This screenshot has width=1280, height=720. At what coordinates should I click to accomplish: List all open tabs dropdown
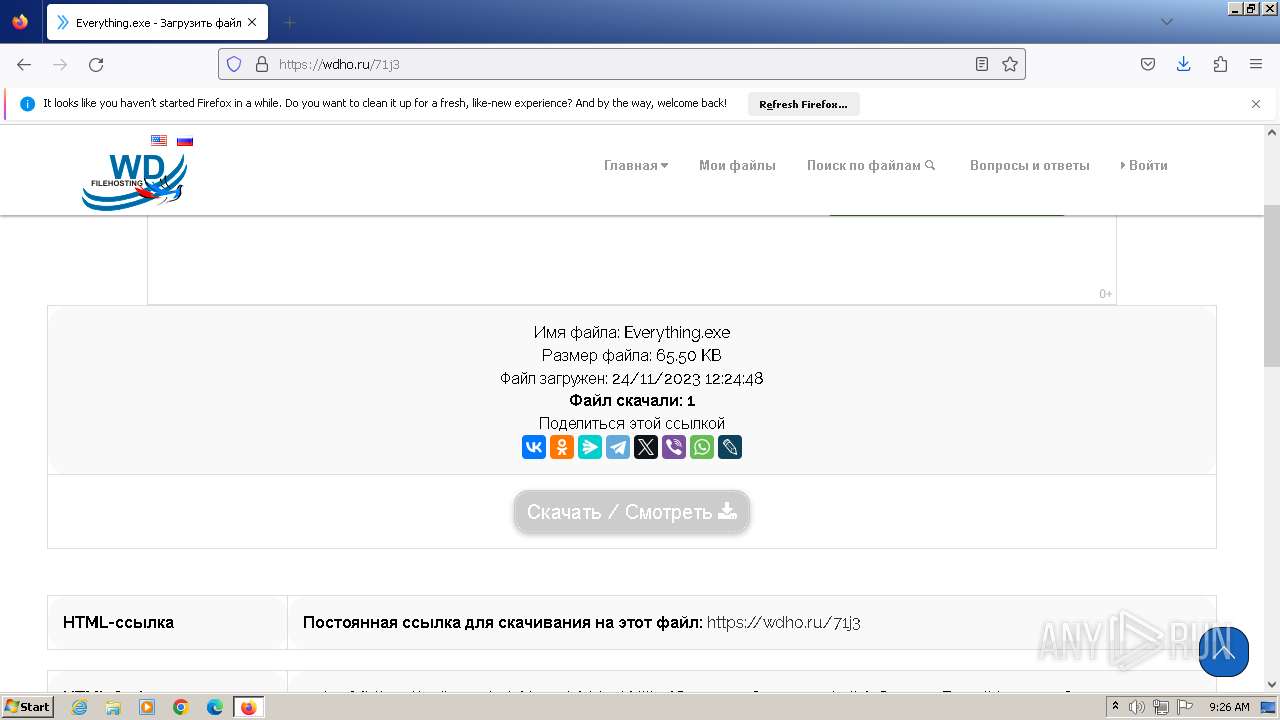[1166, 22]
